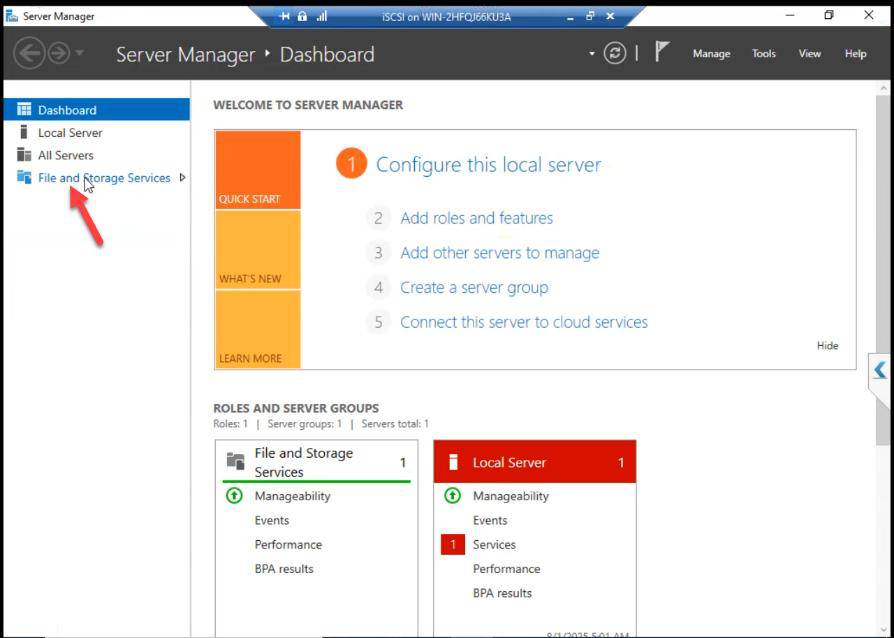Screen dimensions: 894x638
Task: Click the forward navigation arrow
Action: pyautogui.click(x=59, y=54)
